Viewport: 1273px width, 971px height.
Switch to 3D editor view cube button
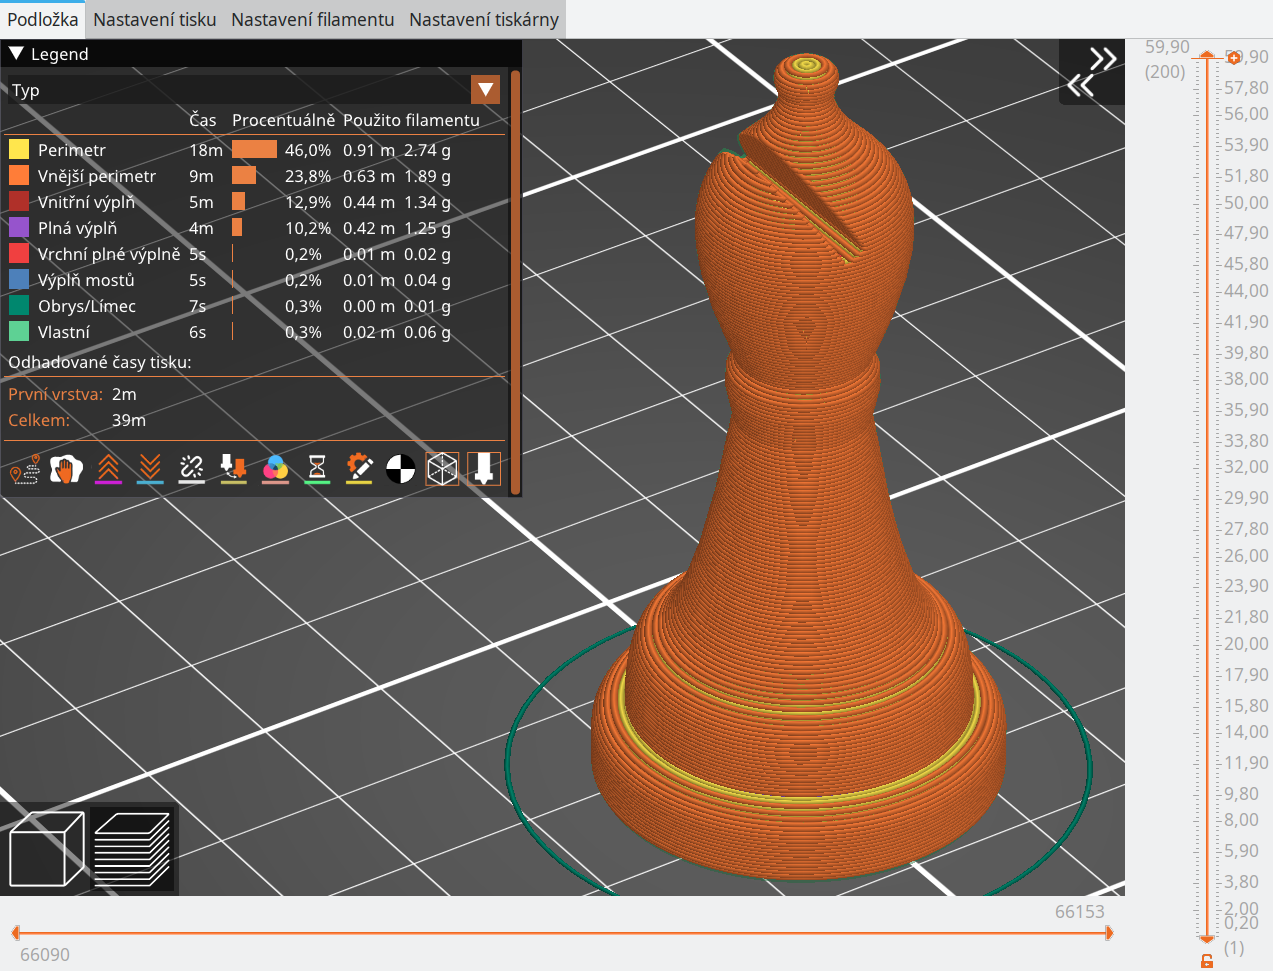[x=46, y=849]
